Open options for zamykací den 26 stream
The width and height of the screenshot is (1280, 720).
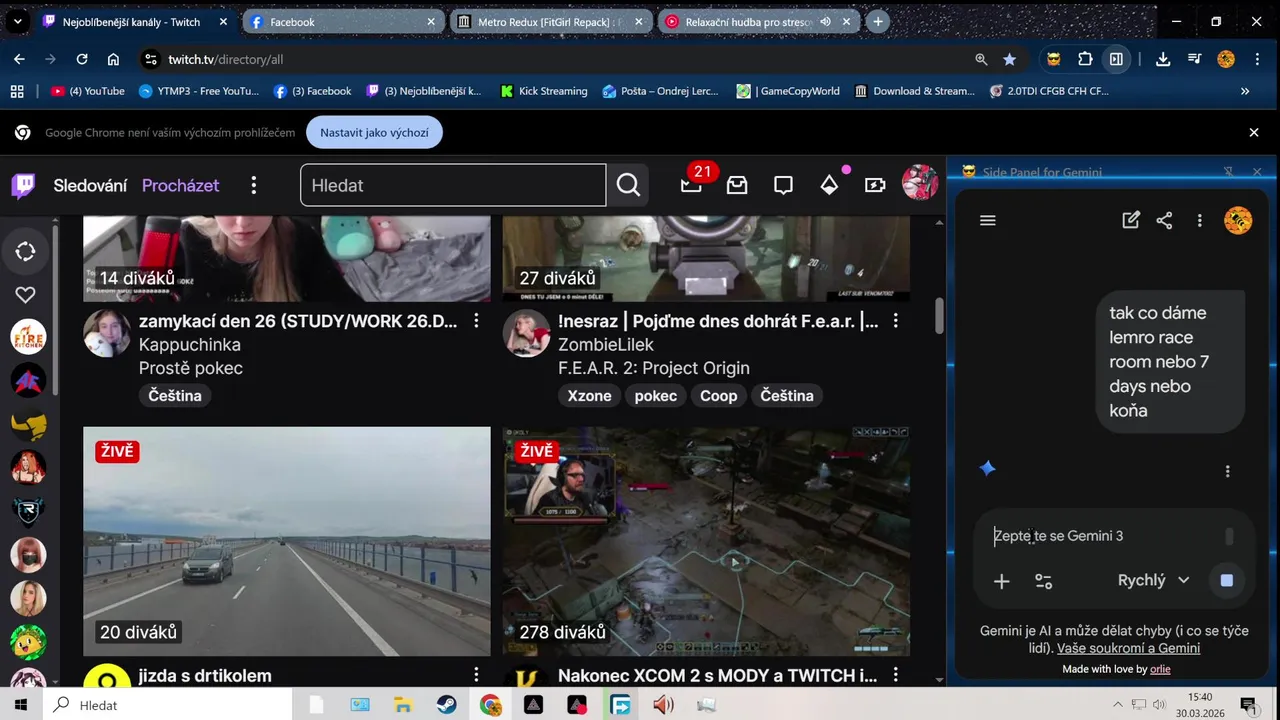point(477,321)
